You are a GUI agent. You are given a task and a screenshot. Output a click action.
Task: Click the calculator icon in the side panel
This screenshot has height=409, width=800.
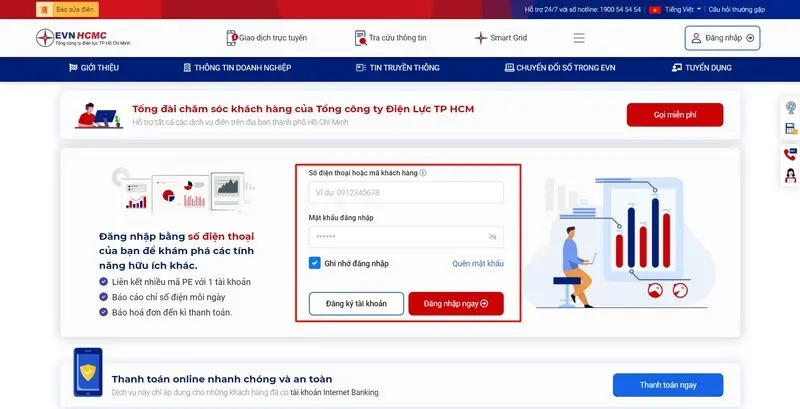tap(791, 129)
